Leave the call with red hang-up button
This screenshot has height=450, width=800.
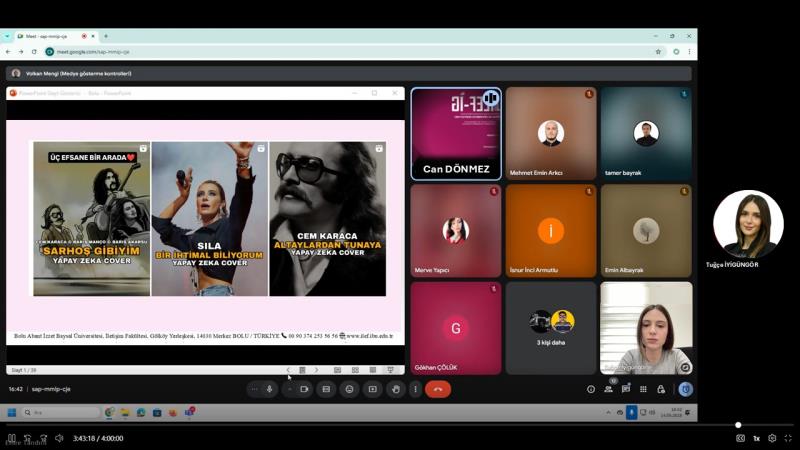coord(438,389)
